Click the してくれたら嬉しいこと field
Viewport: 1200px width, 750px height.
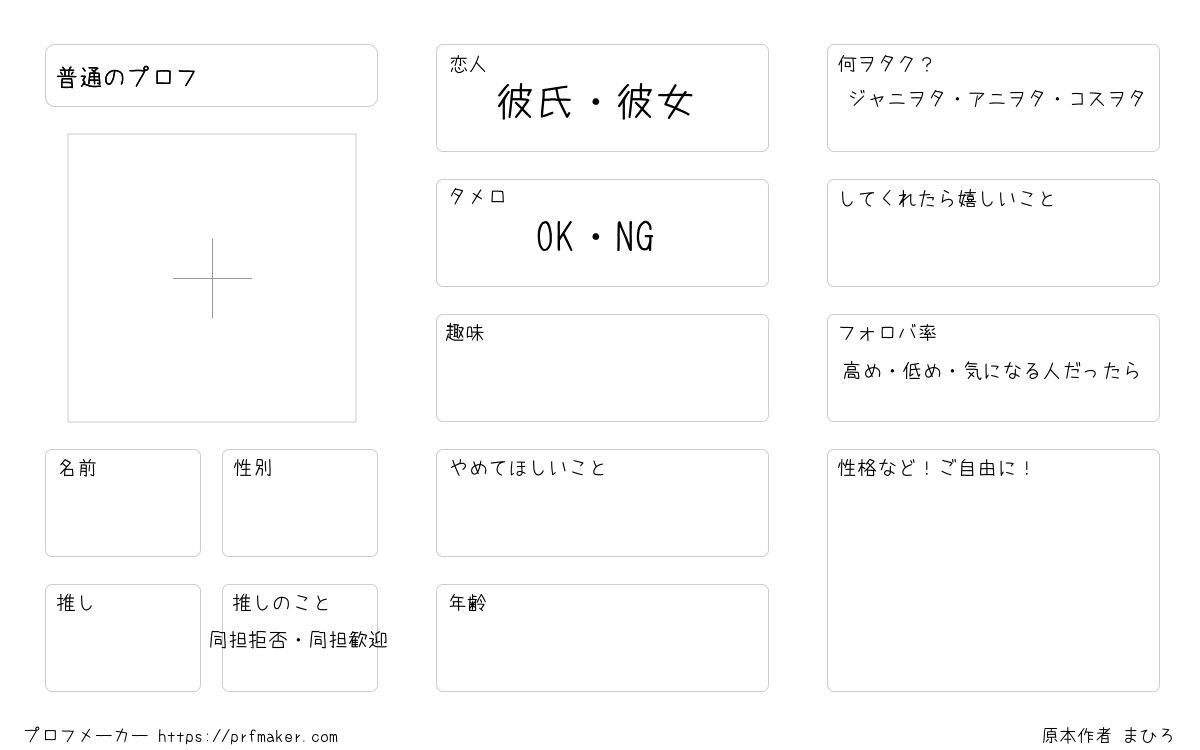pos(993,233)
